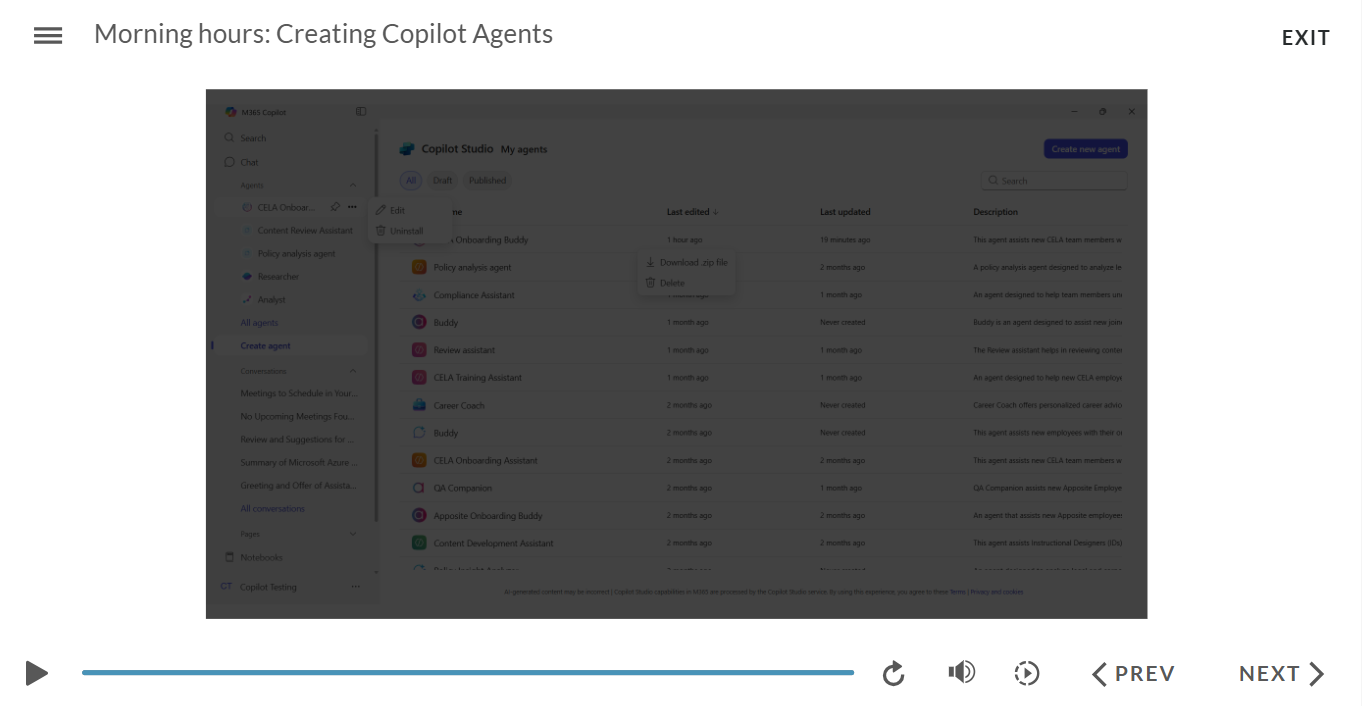Advance with the NEXT button
Screen dimensions: 1362x706
coord(1282,674)
